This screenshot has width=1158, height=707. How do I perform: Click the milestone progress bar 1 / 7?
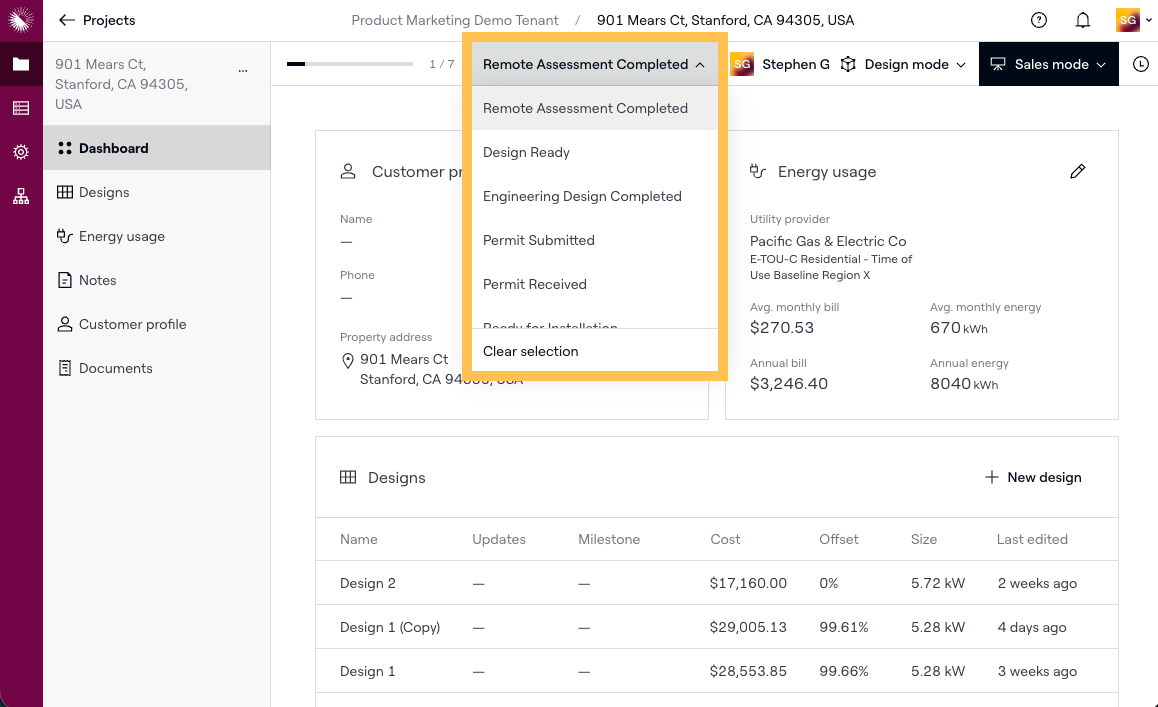click(x=350, y=64)
